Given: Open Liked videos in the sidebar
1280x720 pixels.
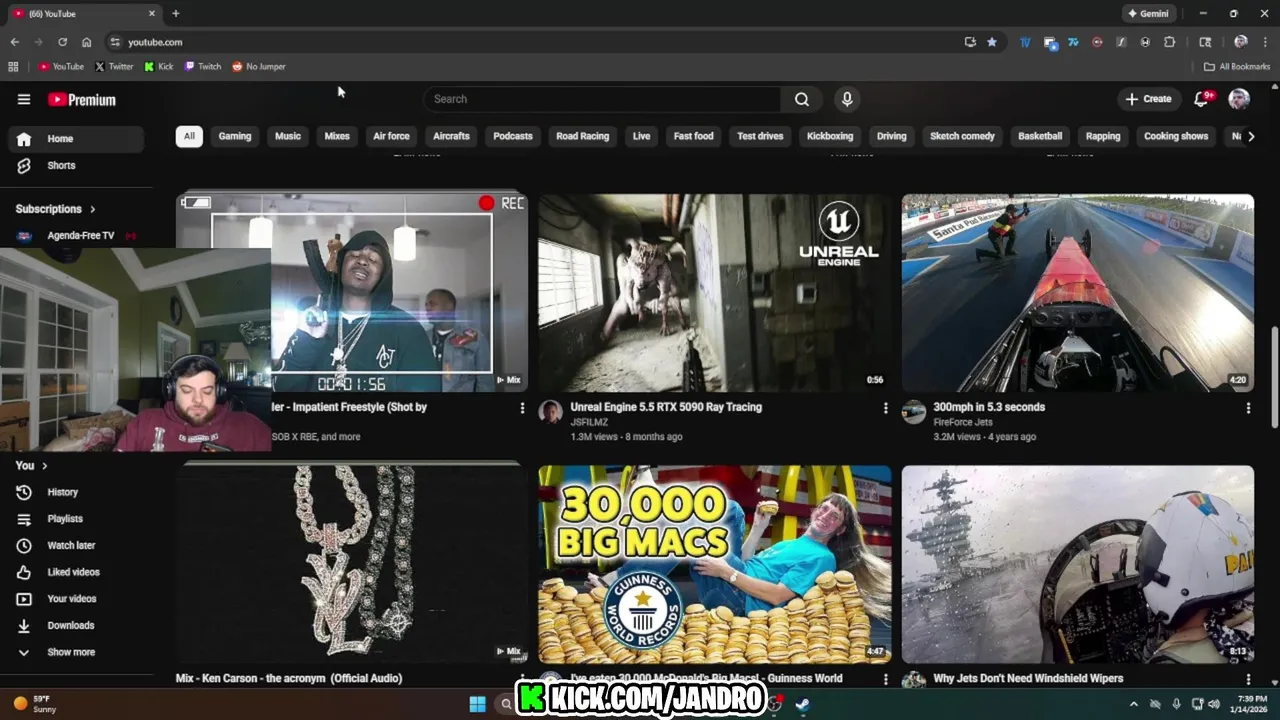Looking at the screenshot, I should point(75,572).
